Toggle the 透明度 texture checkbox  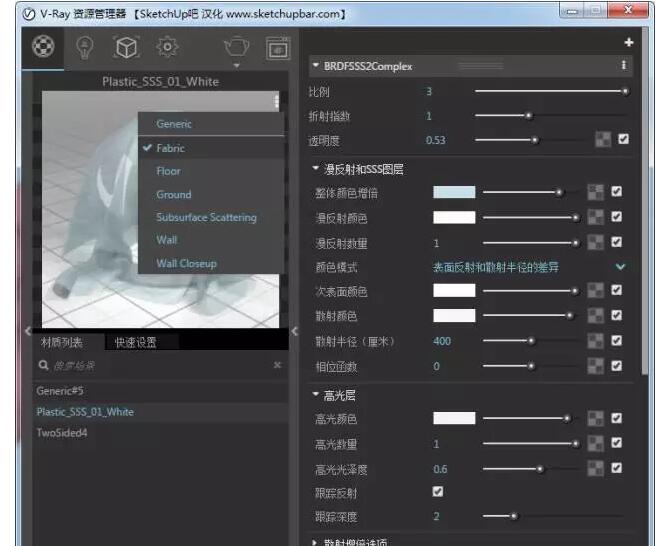pyautogui.click(x=624, y=139)
